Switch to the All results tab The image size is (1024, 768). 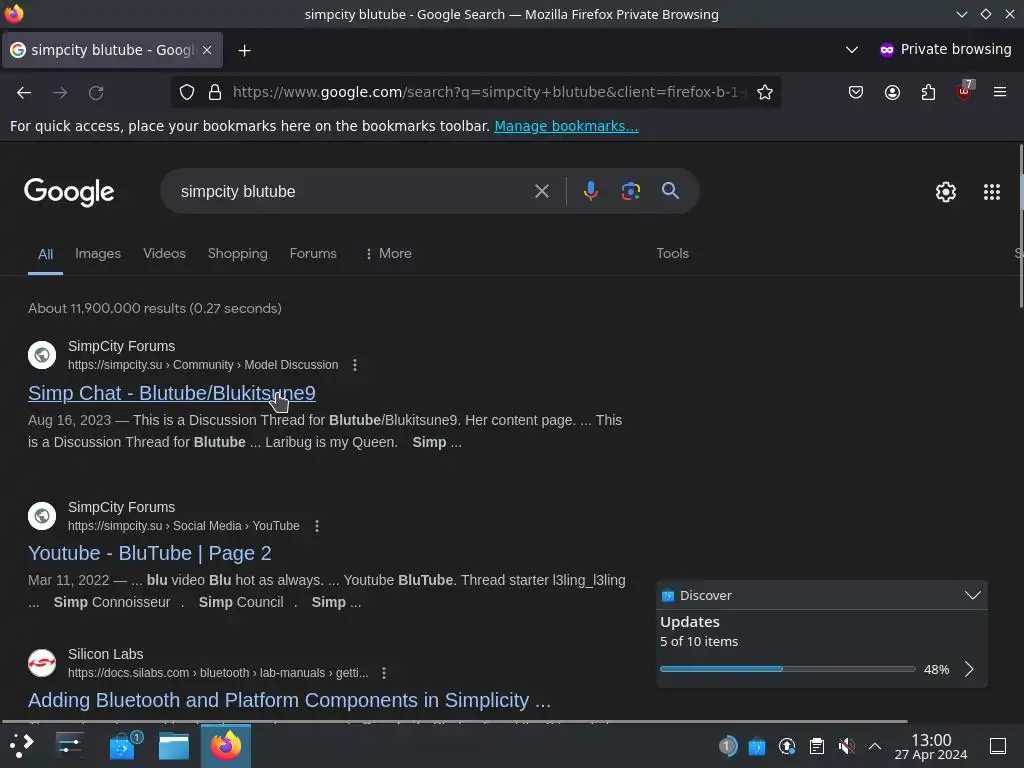(x=45, y=254)
